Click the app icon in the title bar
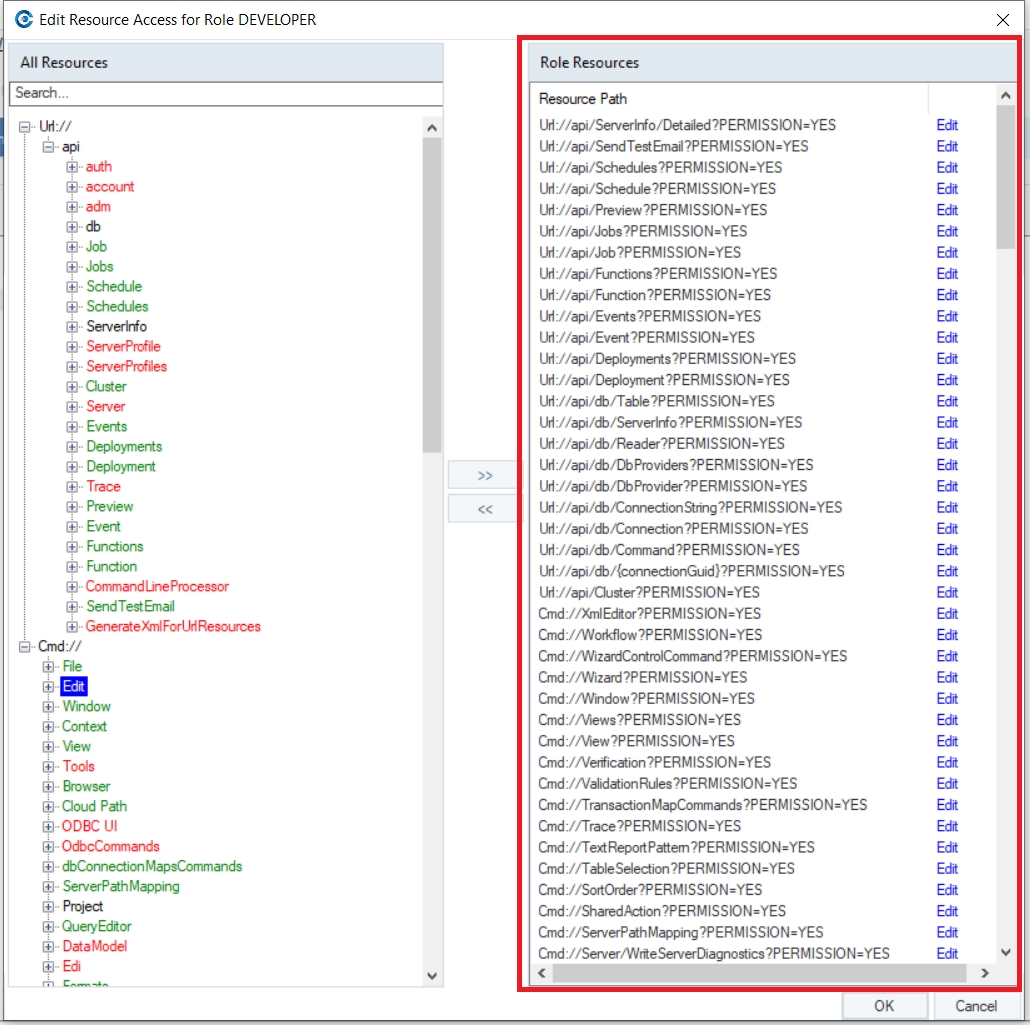1030x1025 pixels. pyautogui.click(x=24, y=19)
